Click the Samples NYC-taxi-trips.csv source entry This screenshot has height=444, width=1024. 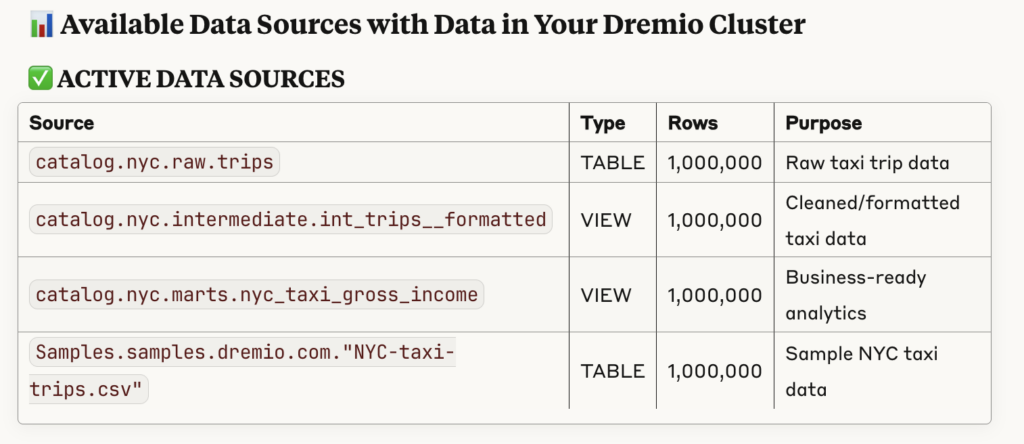[x=242, y=372]
